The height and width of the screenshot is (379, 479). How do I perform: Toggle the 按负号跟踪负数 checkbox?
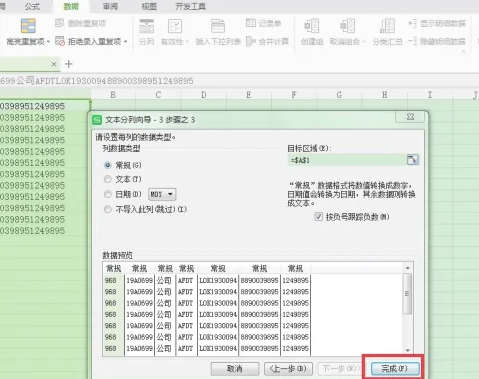(x=318, y=217)
